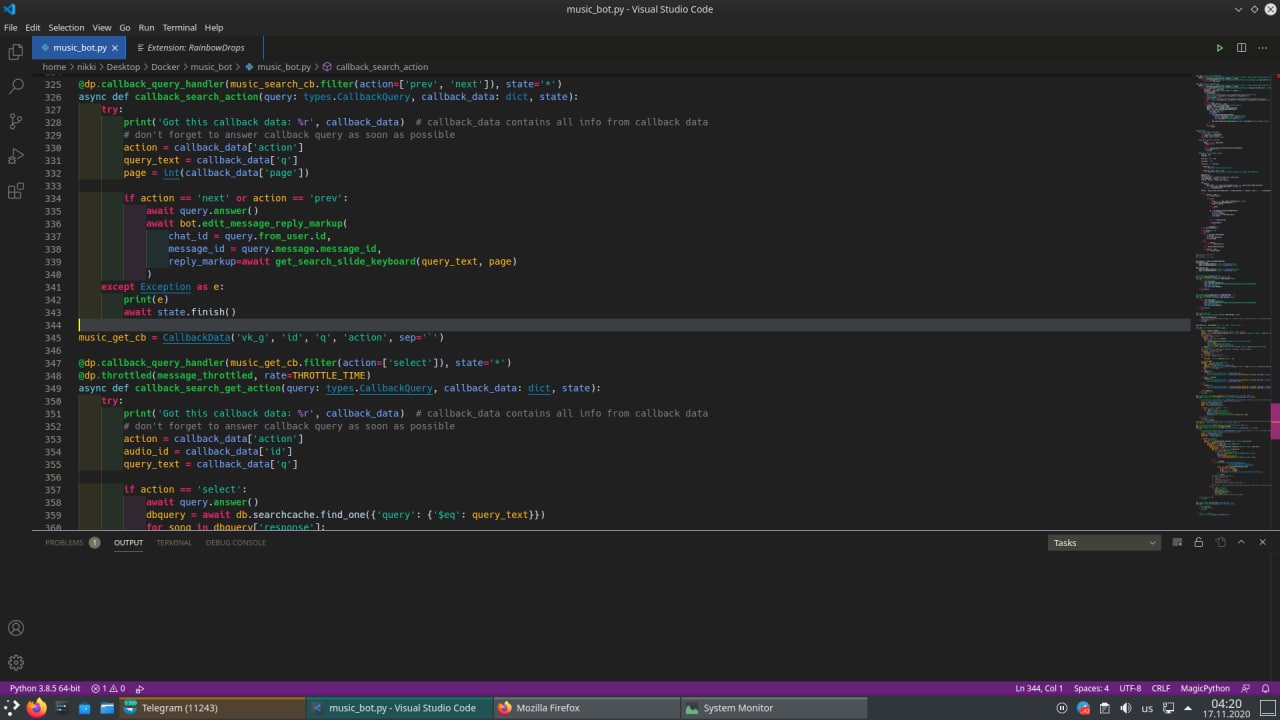
Task: Toggle maximized panel size with chevron
Action: coord(1241,542)
